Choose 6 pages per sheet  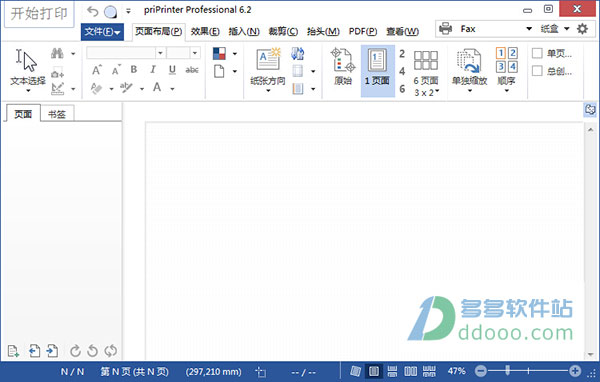(x=402, y=89)
